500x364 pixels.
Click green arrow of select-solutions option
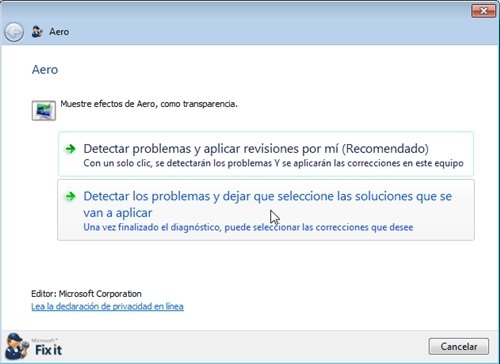coord(70,196)
